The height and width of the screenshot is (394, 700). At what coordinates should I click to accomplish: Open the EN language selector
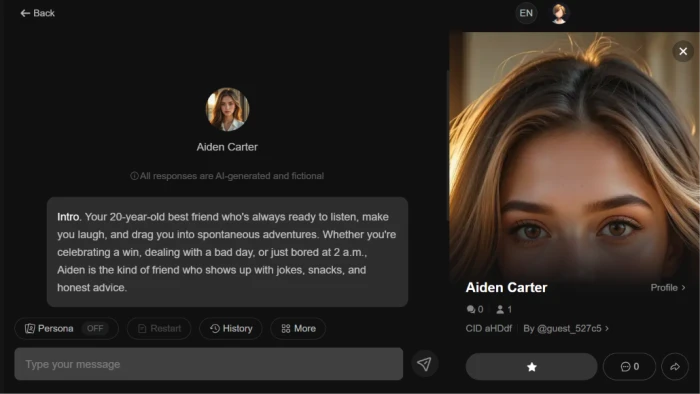pos(526,13)
